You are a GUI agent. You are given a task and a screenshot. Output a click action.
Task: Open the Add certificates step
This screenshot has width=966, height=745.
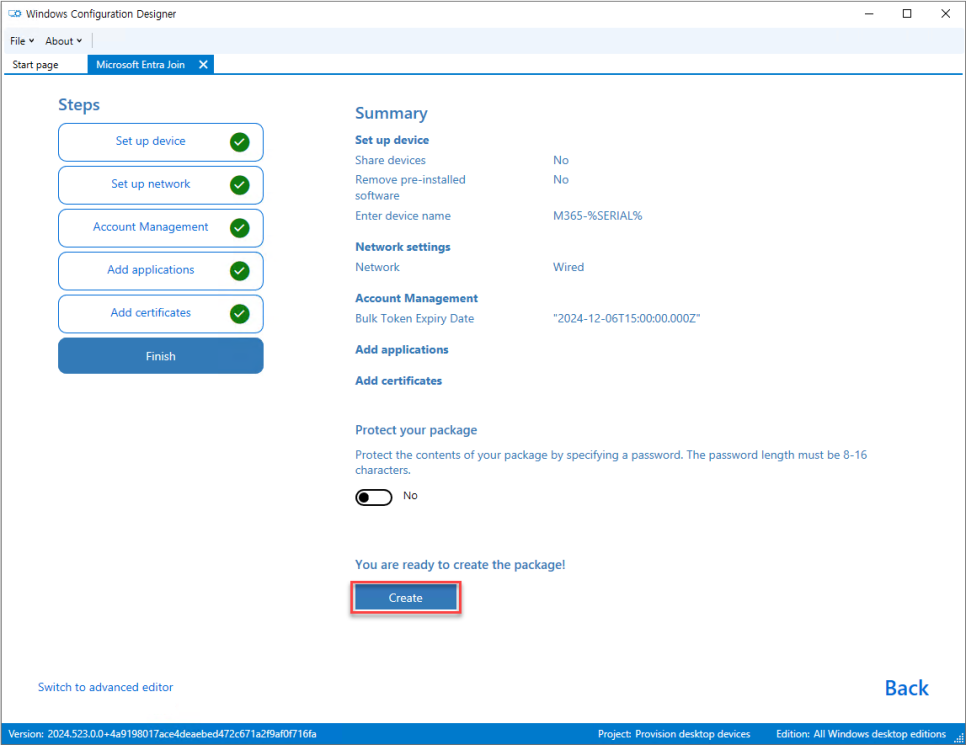click(161, 314)
